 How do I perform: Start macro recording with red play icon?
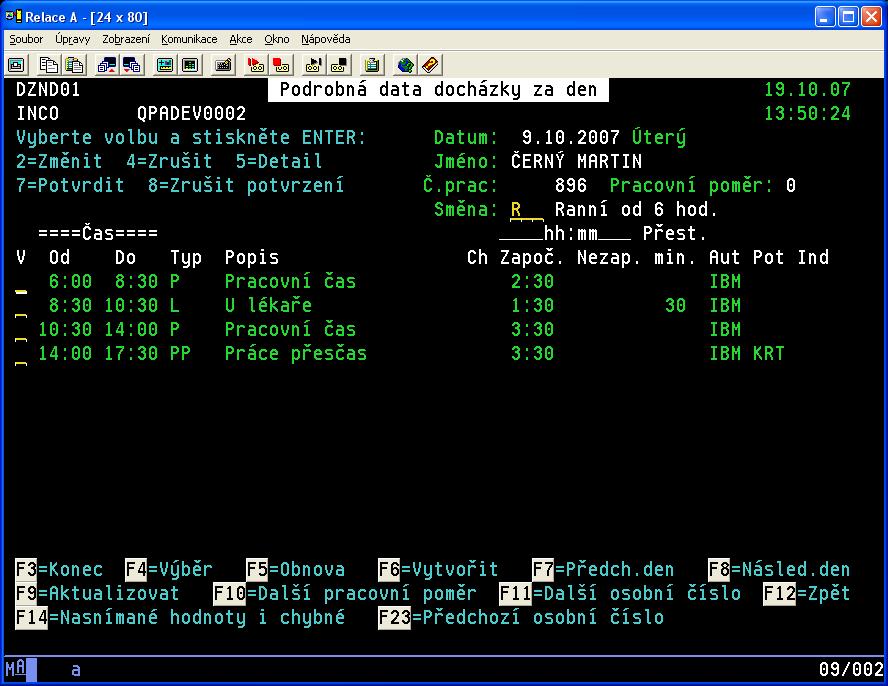256,65
